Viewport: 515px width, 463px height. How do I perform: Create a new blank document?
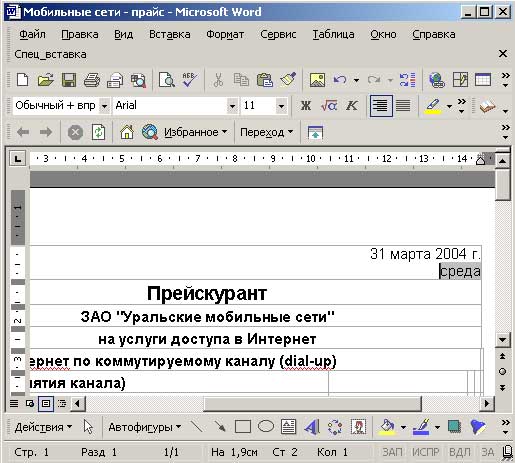22,80
